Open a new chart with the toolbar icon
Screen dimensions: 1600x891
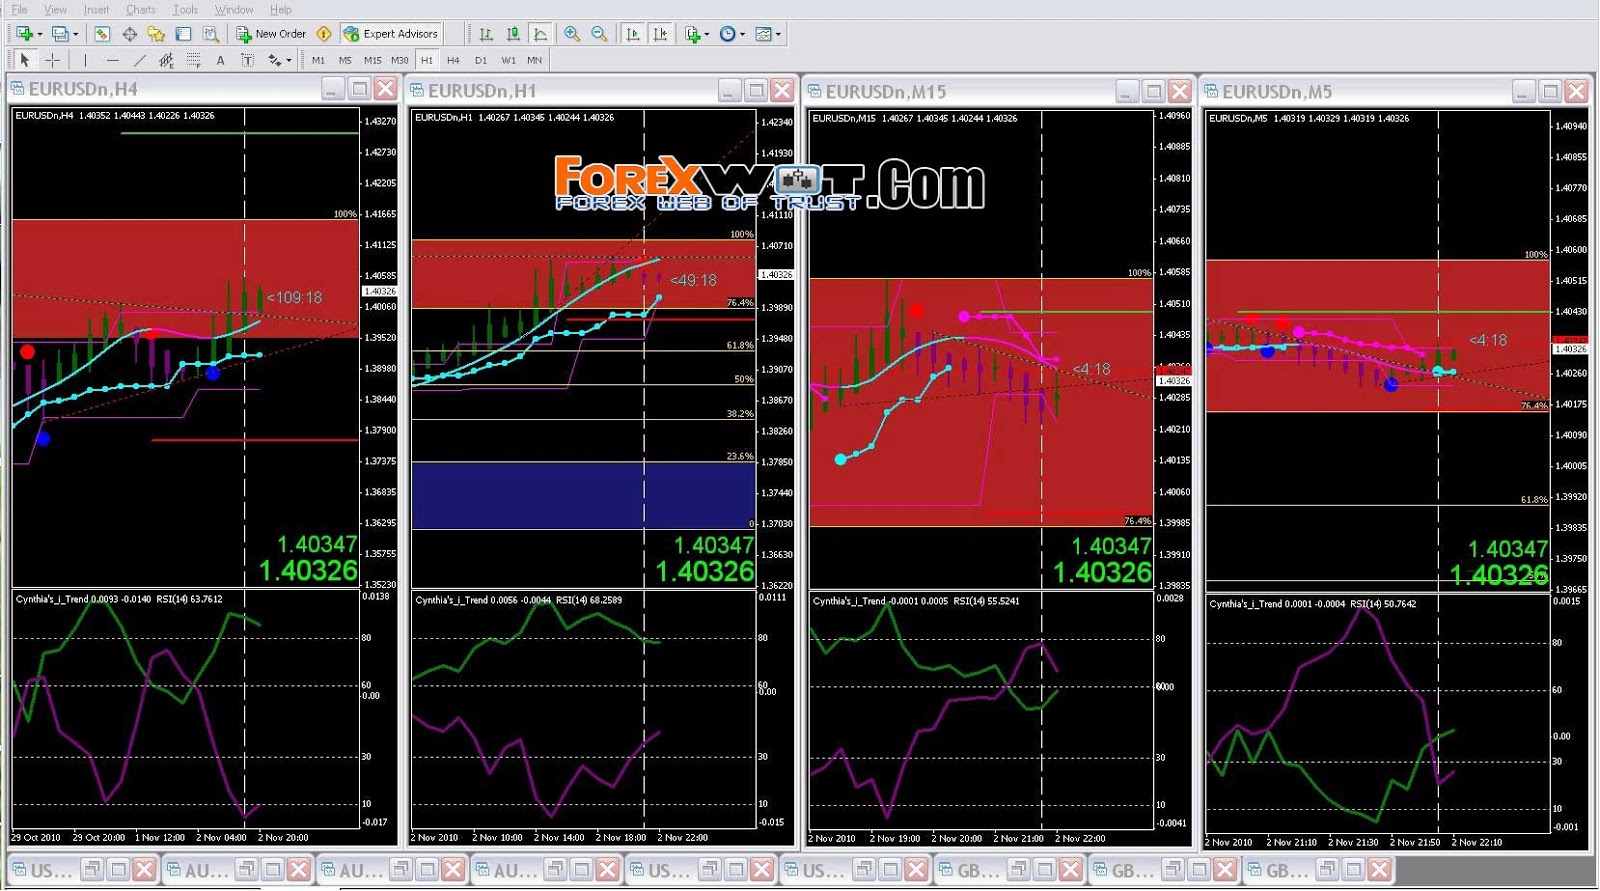click(x=23, y=34)
